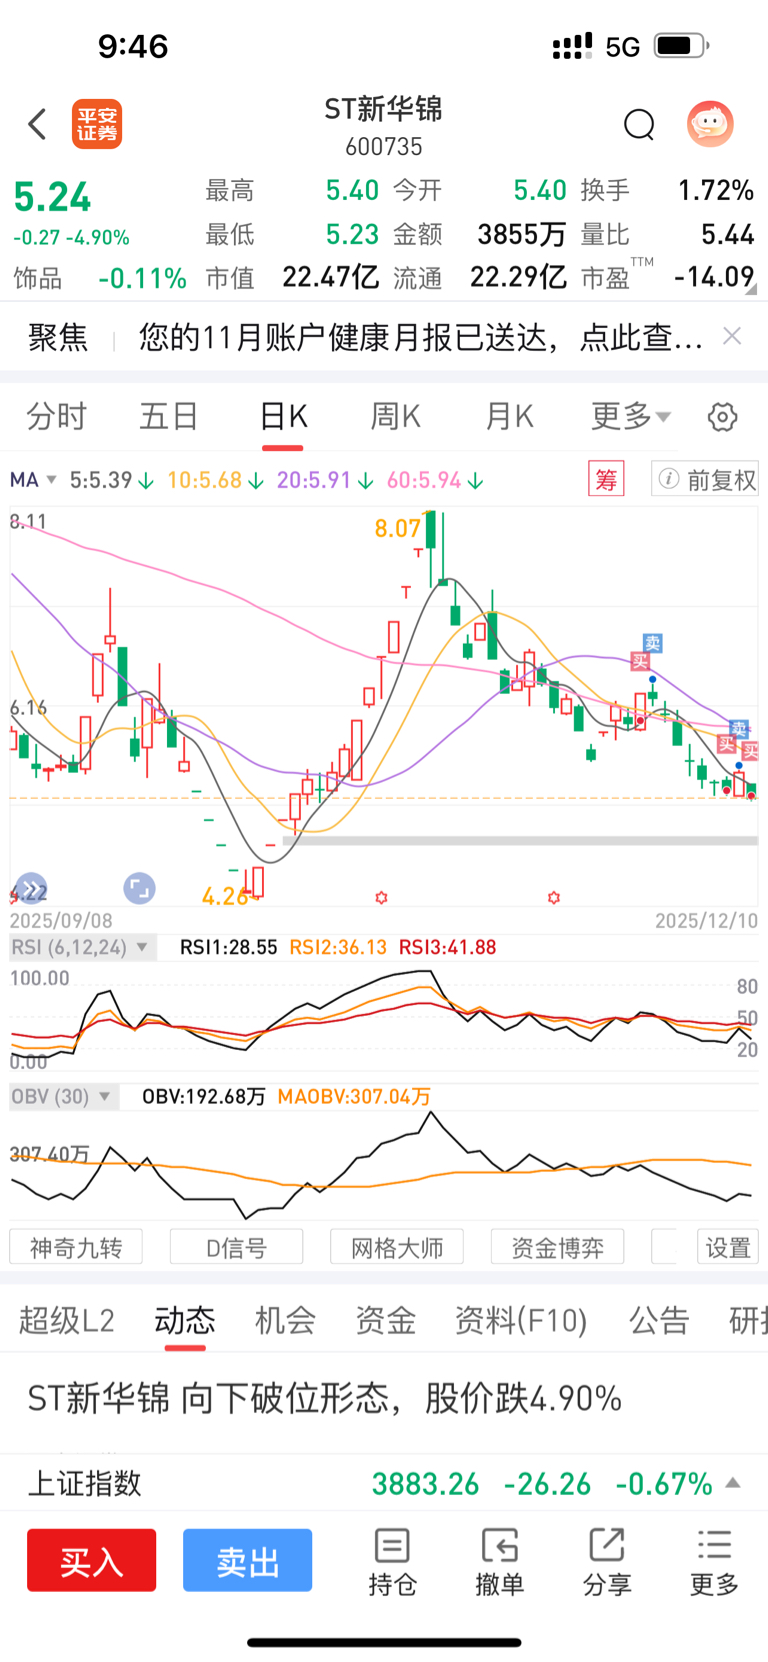Screen dimensions: 768x1662
Task: Expand the 更多 chart period dropdown
Action: click(631, 416)
